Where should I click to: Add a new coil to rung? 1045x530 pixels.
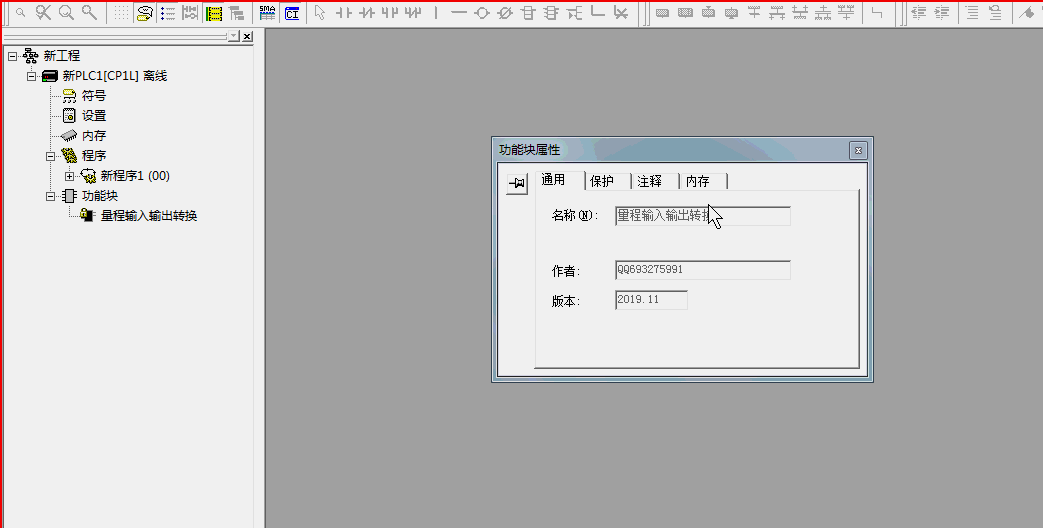point(482,13)
